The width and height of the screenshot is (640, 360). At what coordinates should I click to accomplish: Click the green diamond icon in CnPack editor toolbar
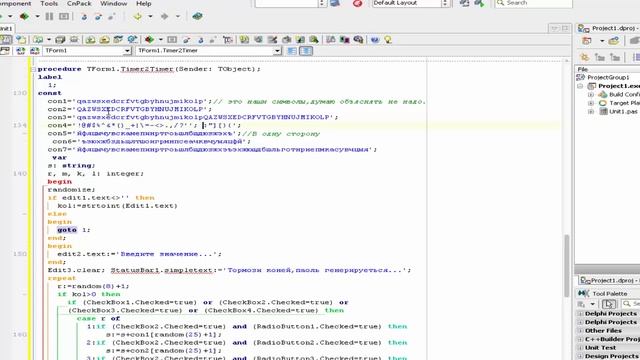tap(149, 40)
